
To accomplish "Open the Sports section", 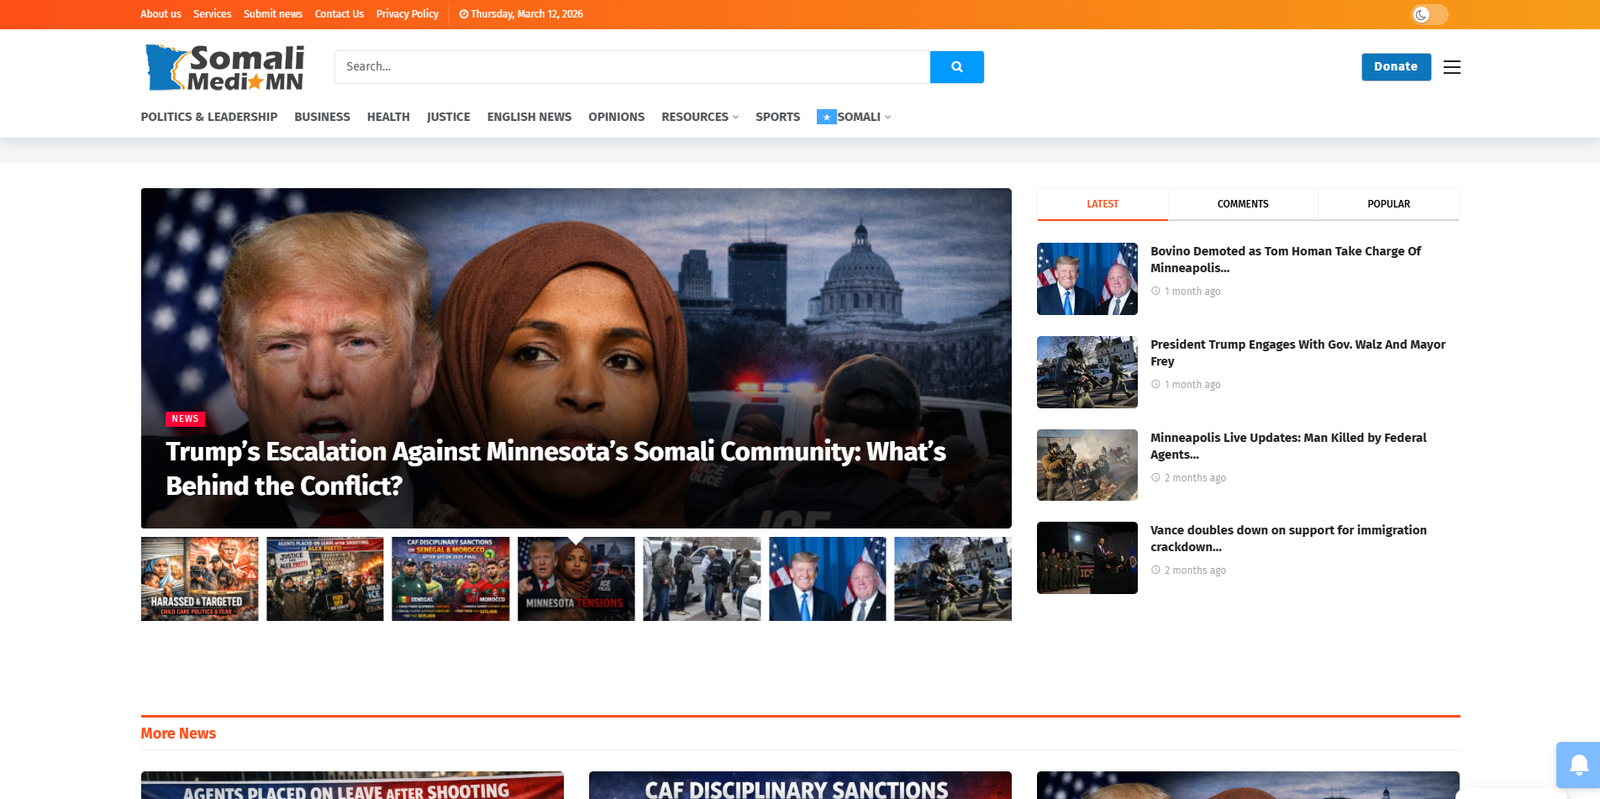I will pos(777,117).
